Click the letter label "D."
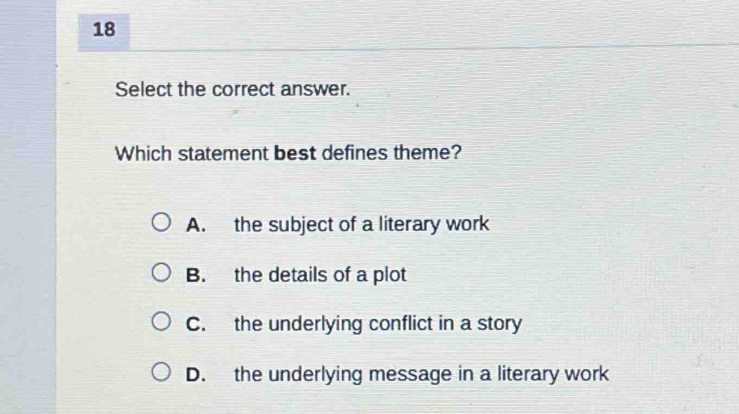 [196, 375]
